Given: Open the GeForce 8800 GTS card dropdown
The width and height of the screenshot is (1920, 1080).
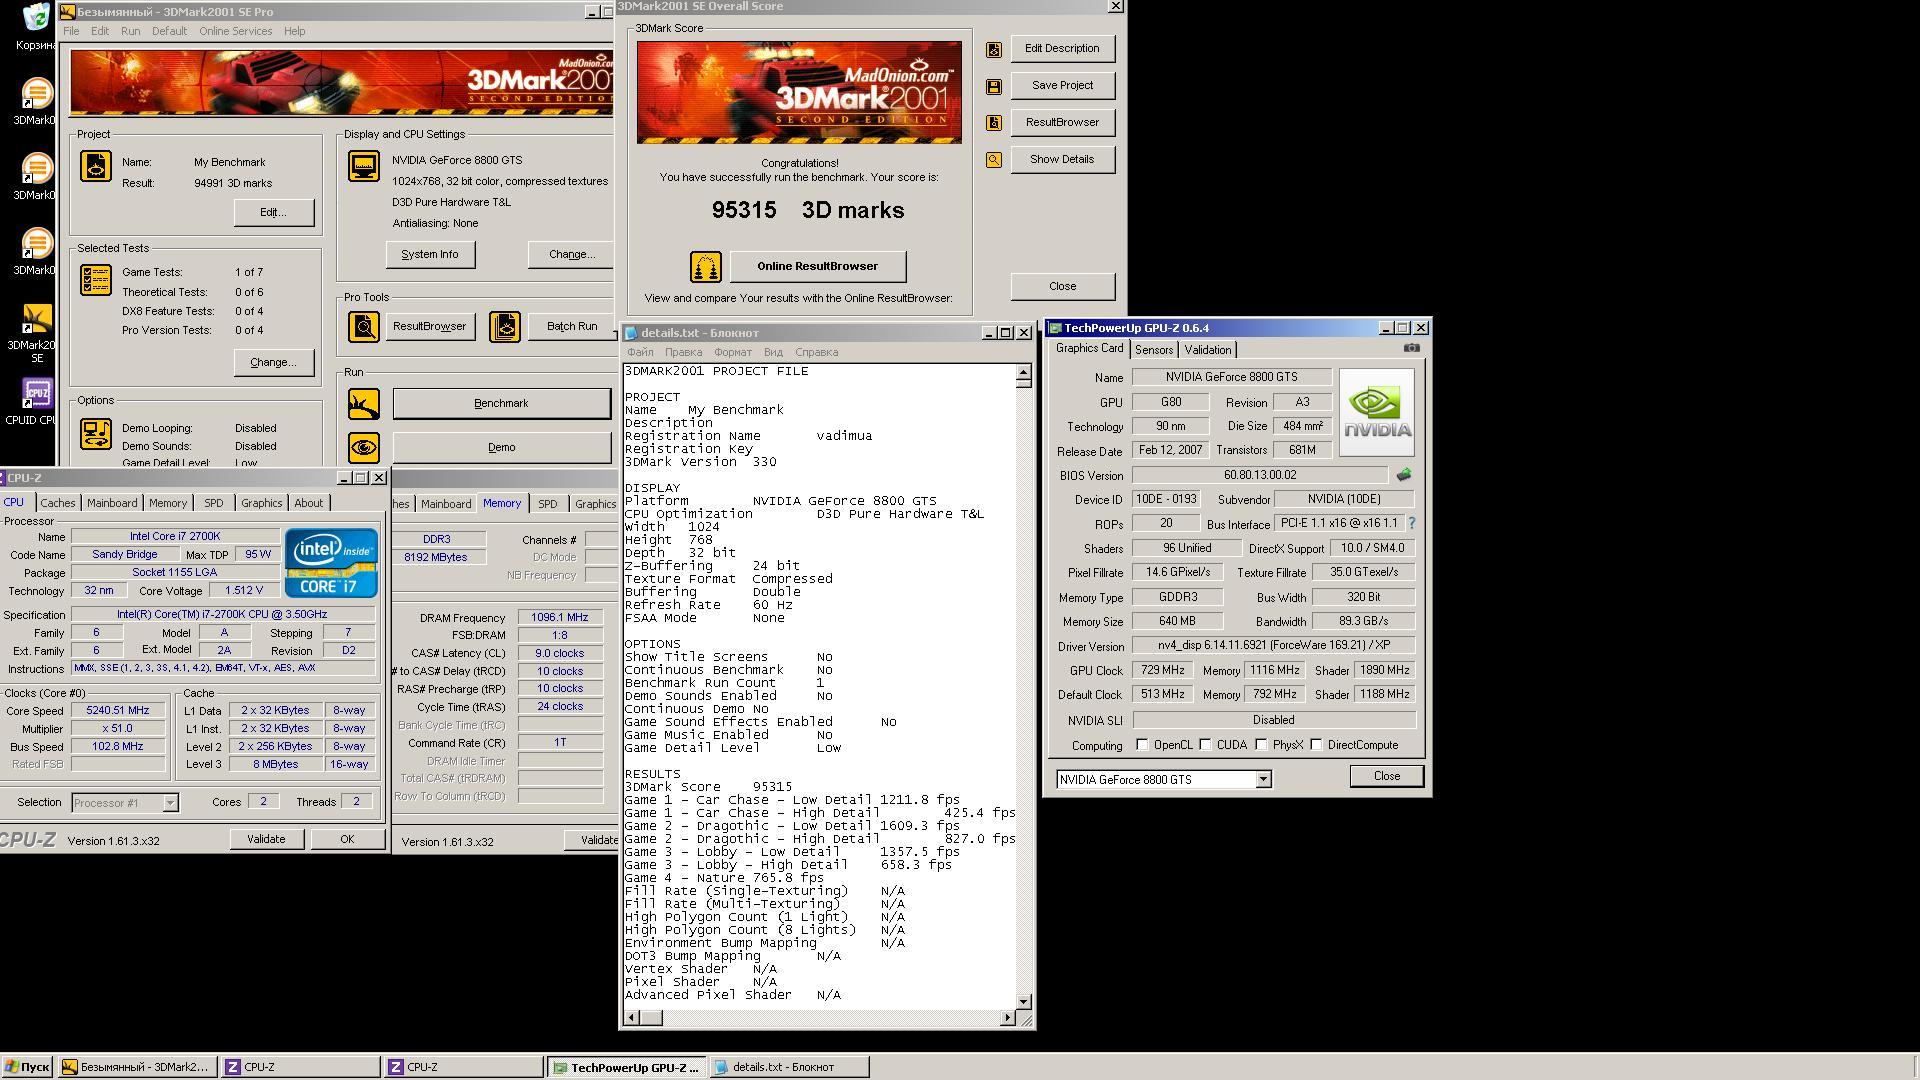Looking at the screenshot, I should [1263, 780].
